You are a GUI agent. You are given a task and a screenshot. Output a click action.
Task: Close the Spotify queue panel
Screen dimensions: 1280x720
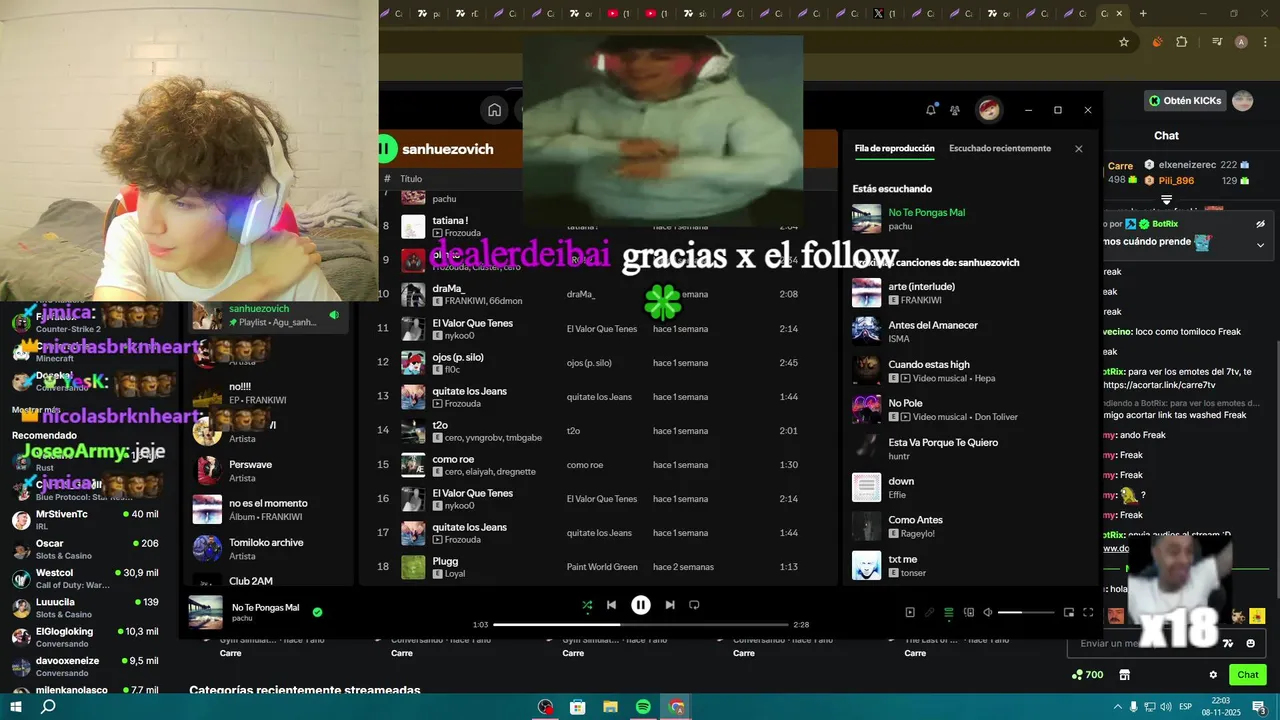1078,149
